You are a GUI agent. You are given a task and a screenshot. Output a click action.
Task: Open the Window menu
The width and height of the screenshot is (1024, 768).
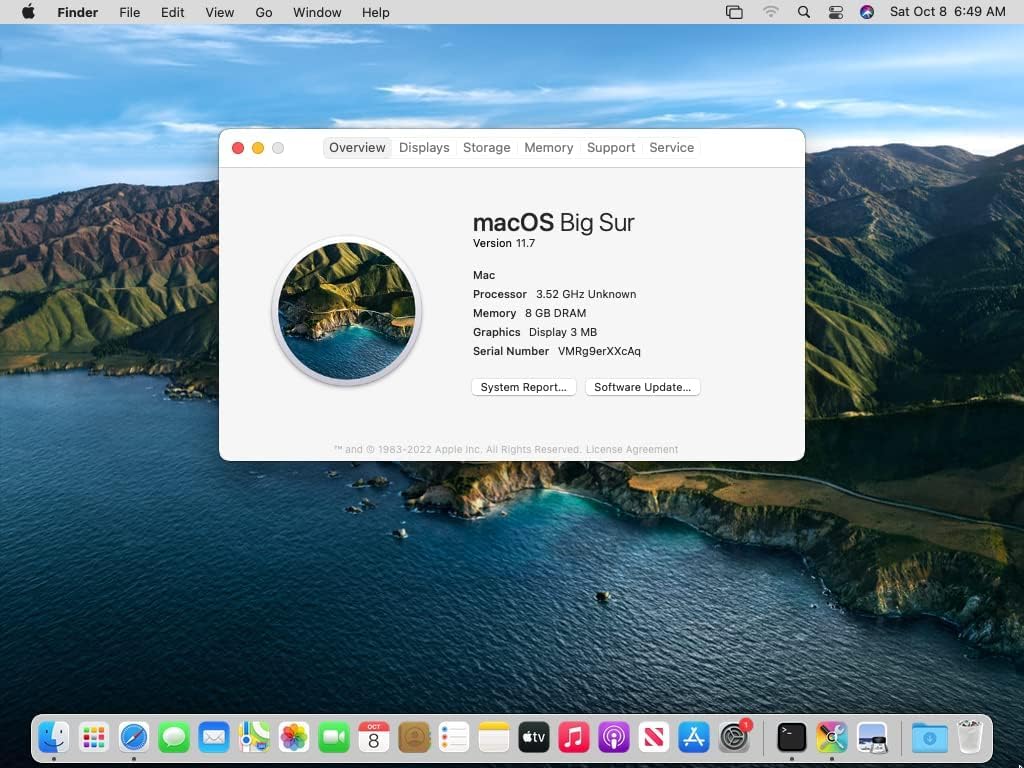tap(317, 12)
